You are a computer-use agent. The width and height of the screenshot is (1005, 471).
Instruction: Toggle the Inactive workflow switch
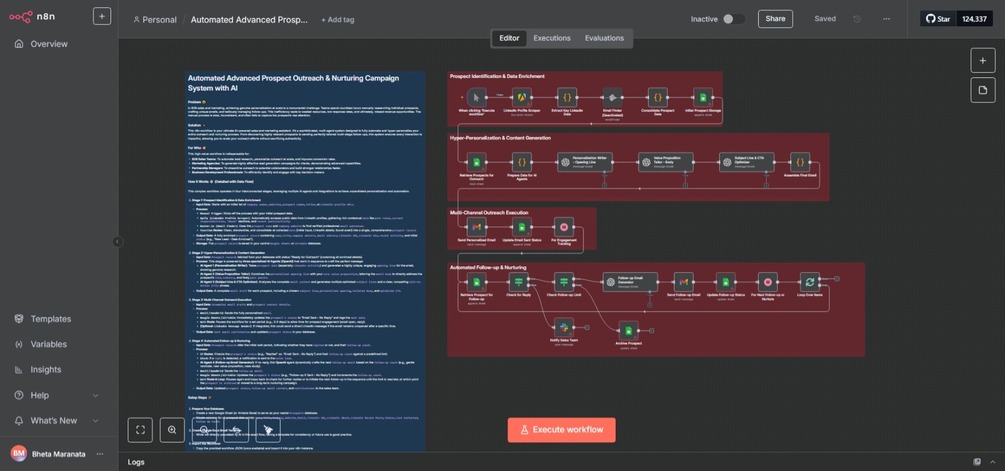click(734, 19)
